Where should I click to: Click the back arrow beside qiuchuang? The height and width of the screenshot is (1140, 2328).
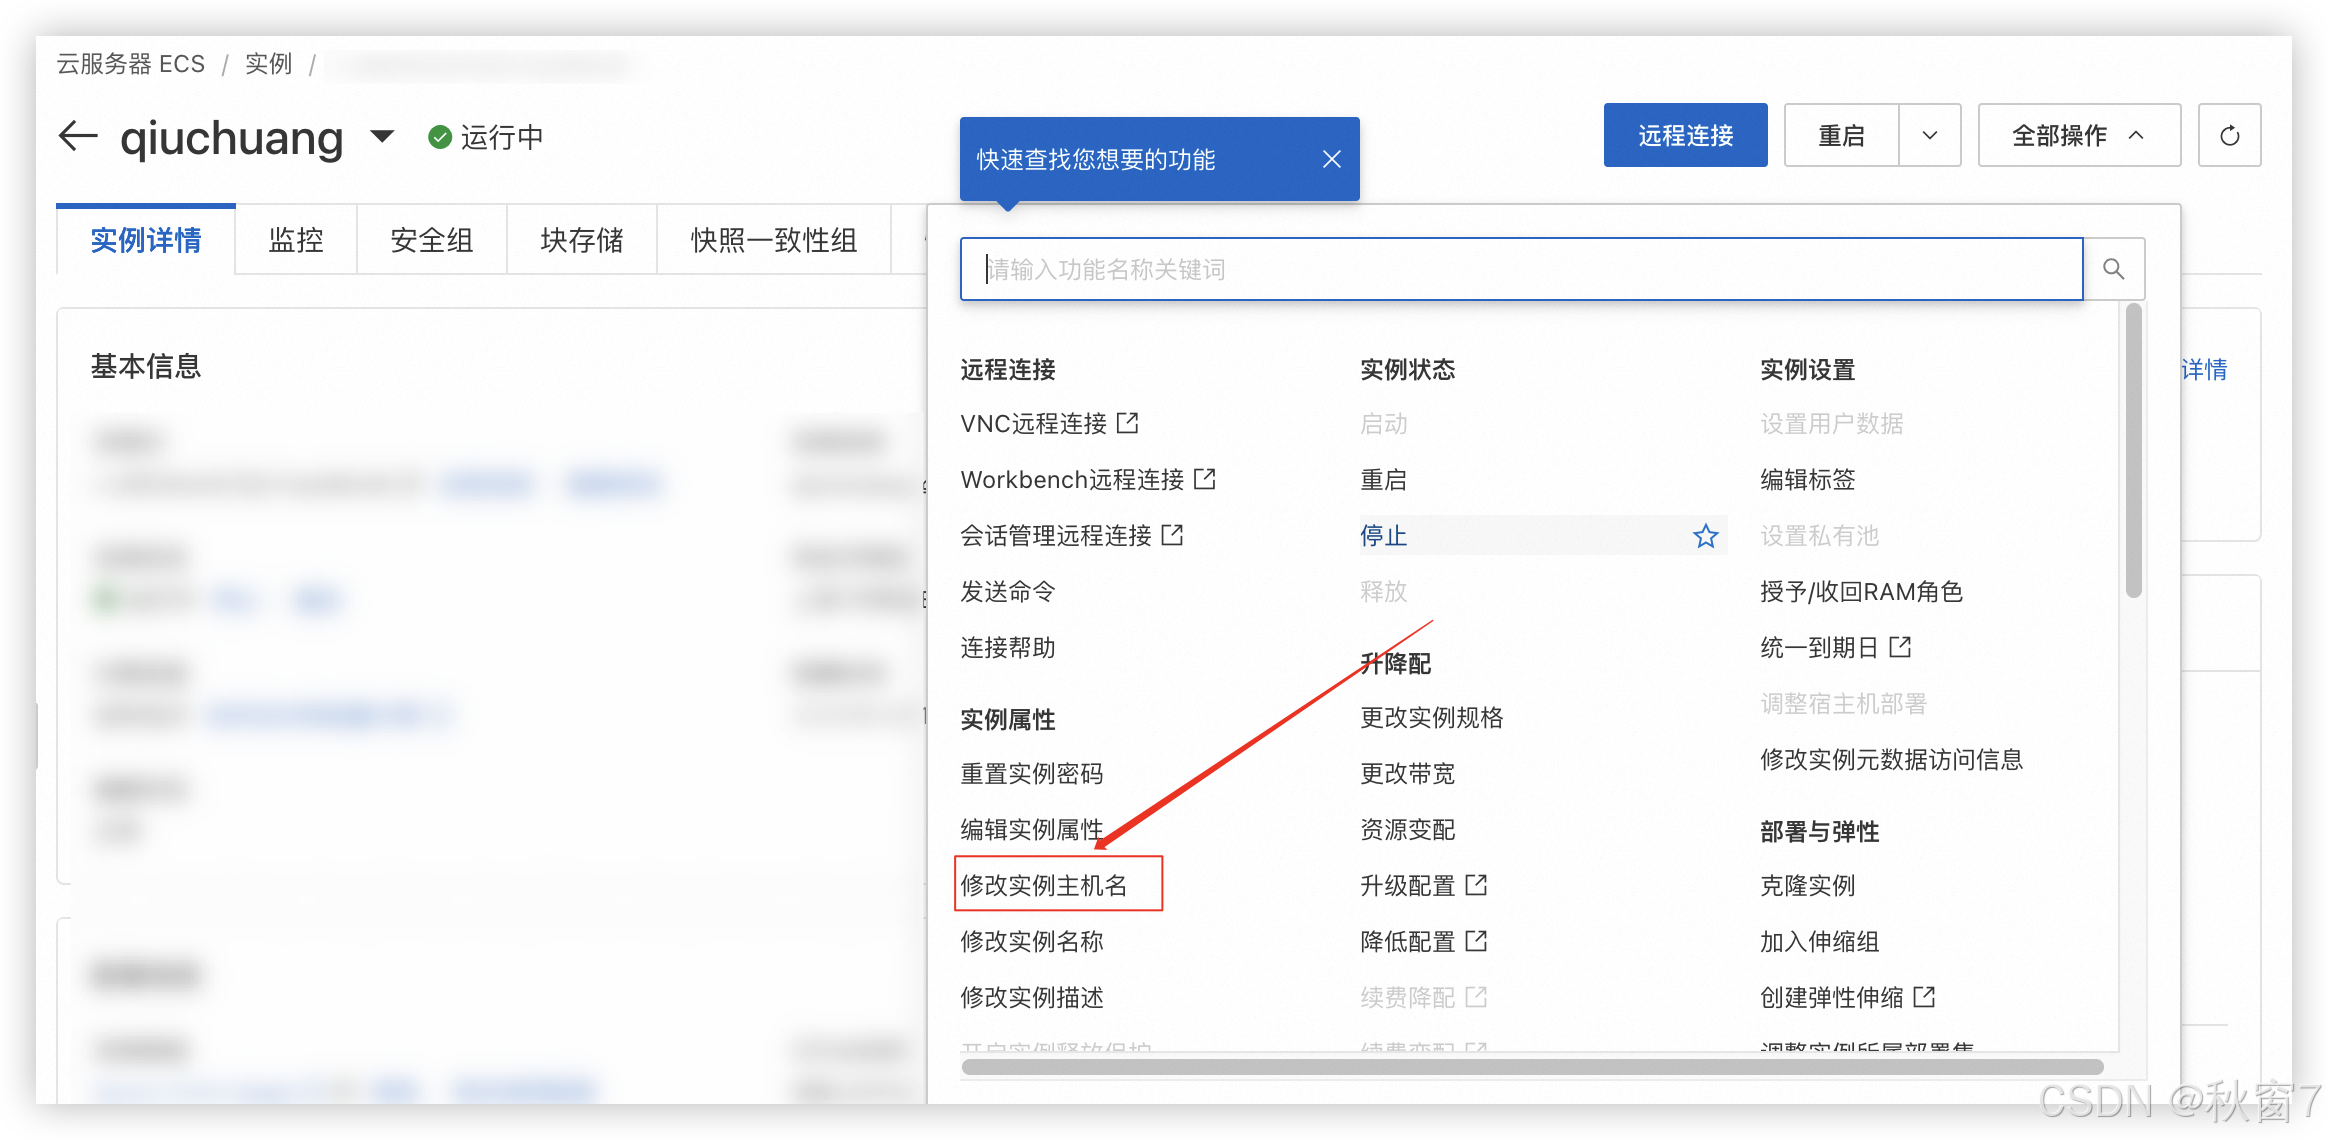pyautogui.click(x=78, y=136)
